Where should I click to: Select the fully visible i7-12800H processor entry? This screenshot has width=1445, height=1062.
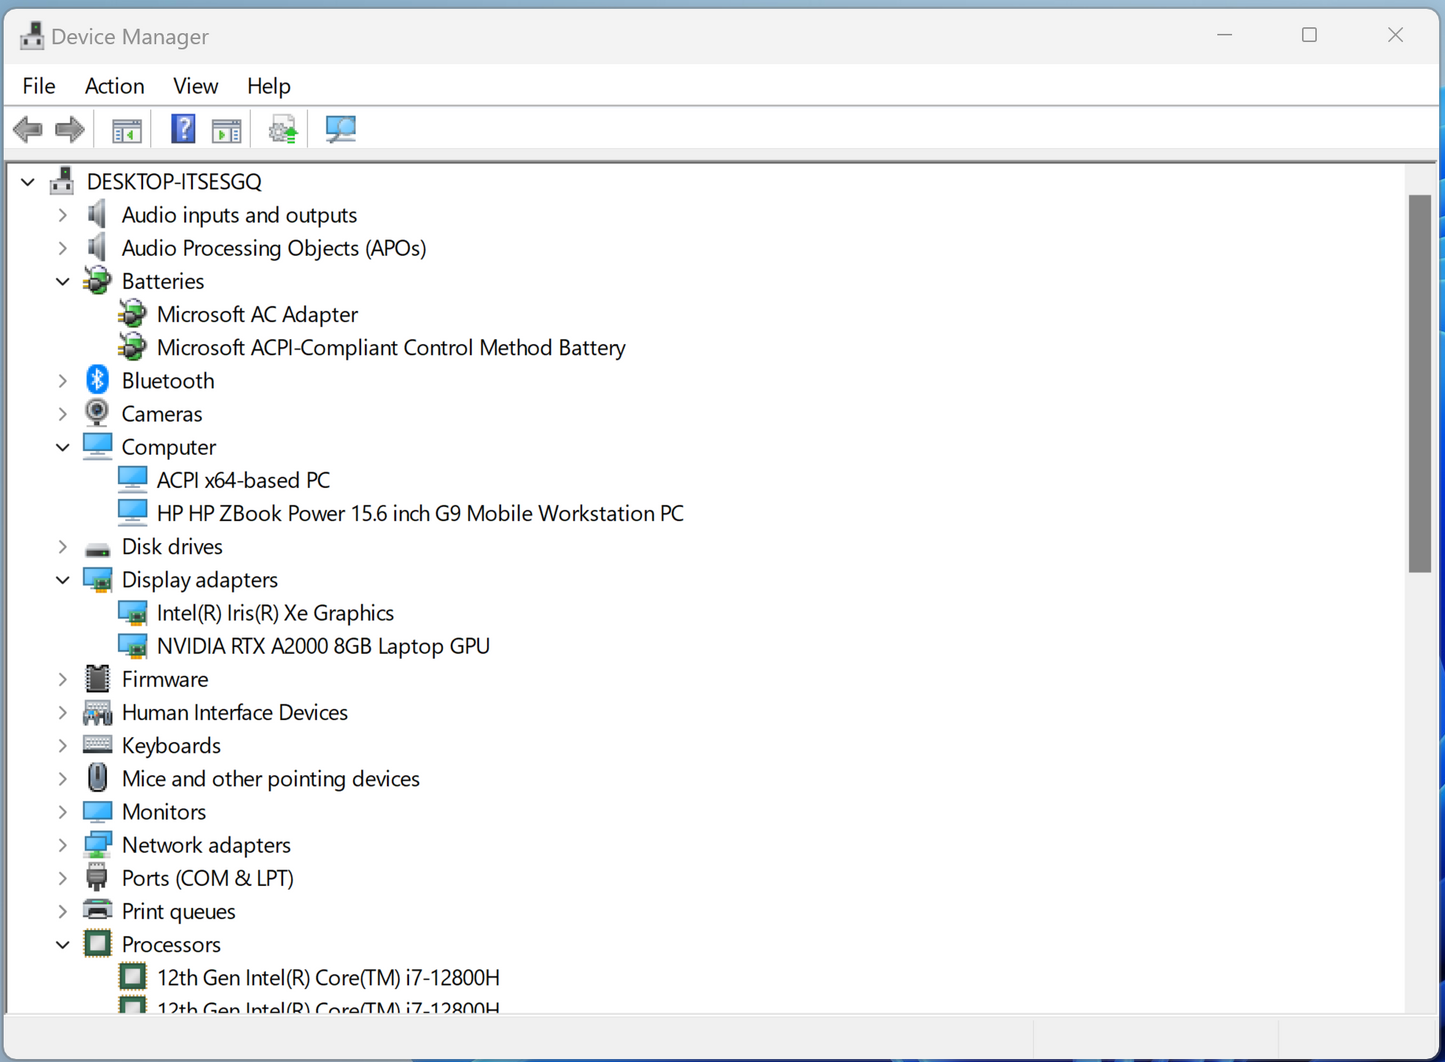click(328, 977)
